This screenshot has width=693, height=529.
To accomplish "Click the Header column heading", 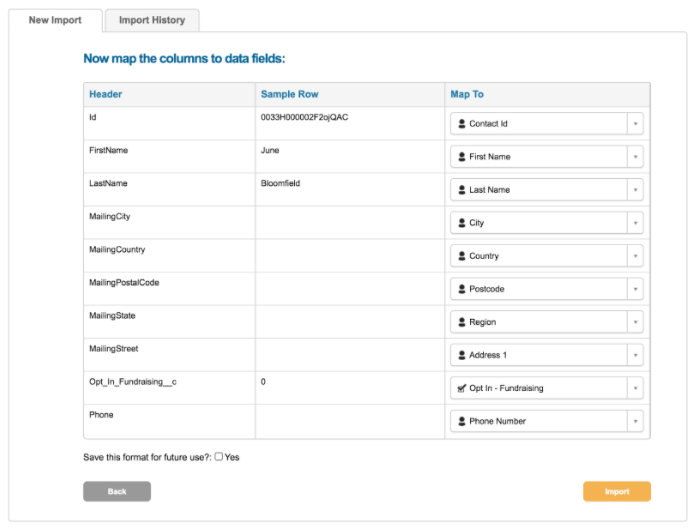I will [105, 94].
